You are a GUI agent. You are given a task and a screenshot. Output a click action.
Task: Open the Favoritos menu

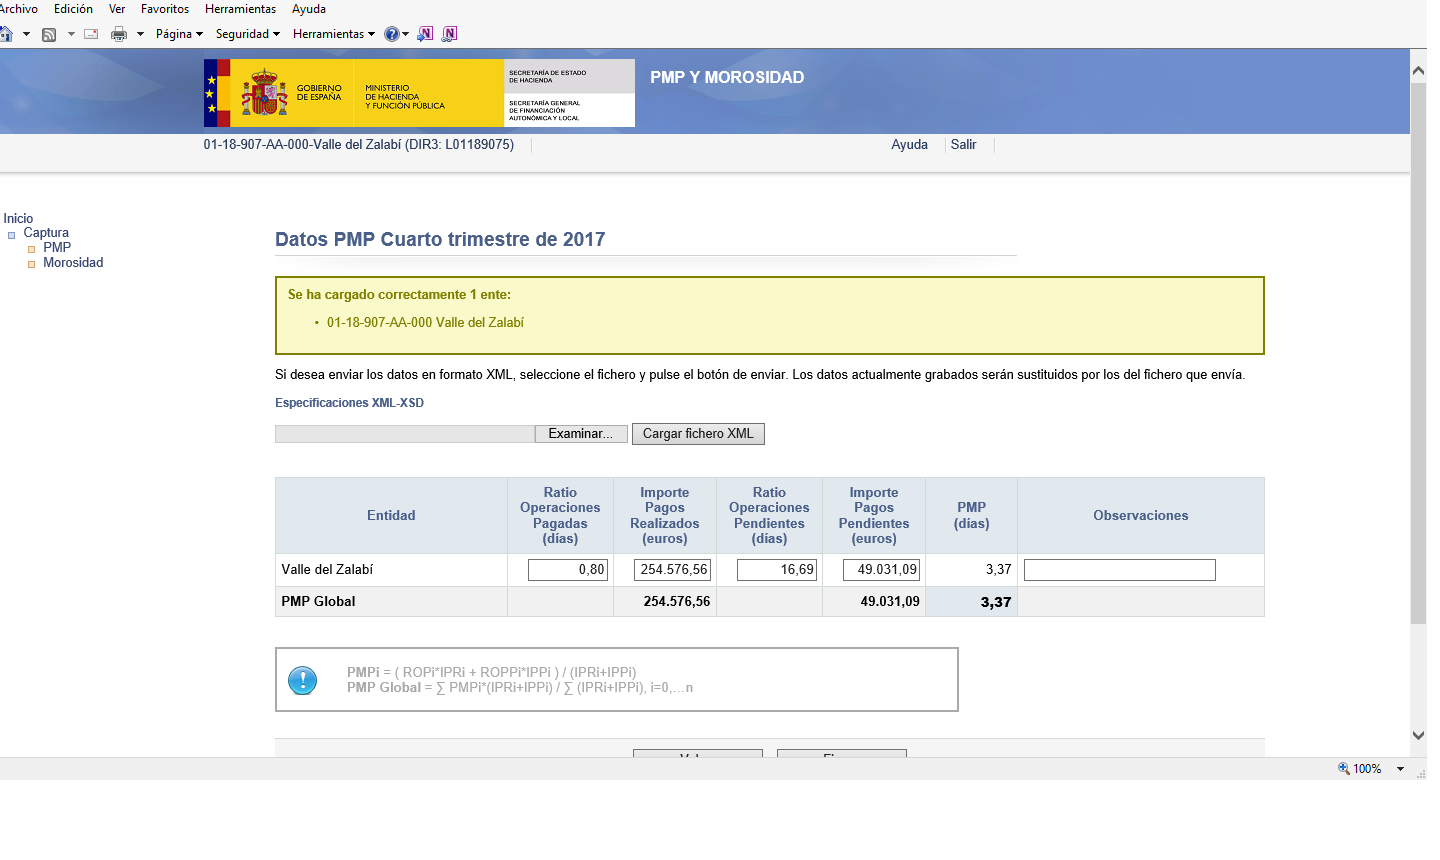point(165,9)
